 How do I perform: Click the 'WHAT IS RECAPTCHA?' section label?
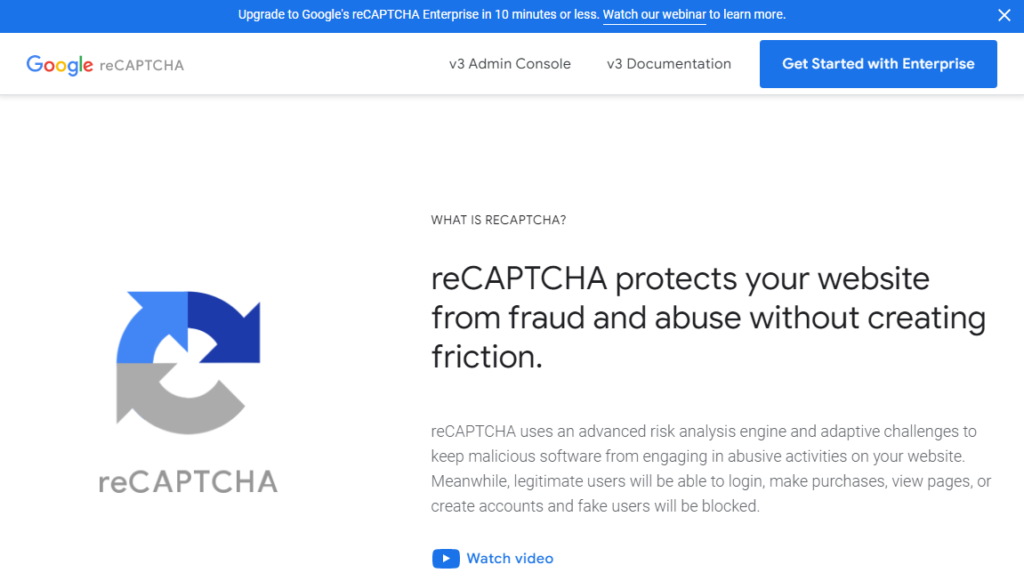click(x=498, y=220)
